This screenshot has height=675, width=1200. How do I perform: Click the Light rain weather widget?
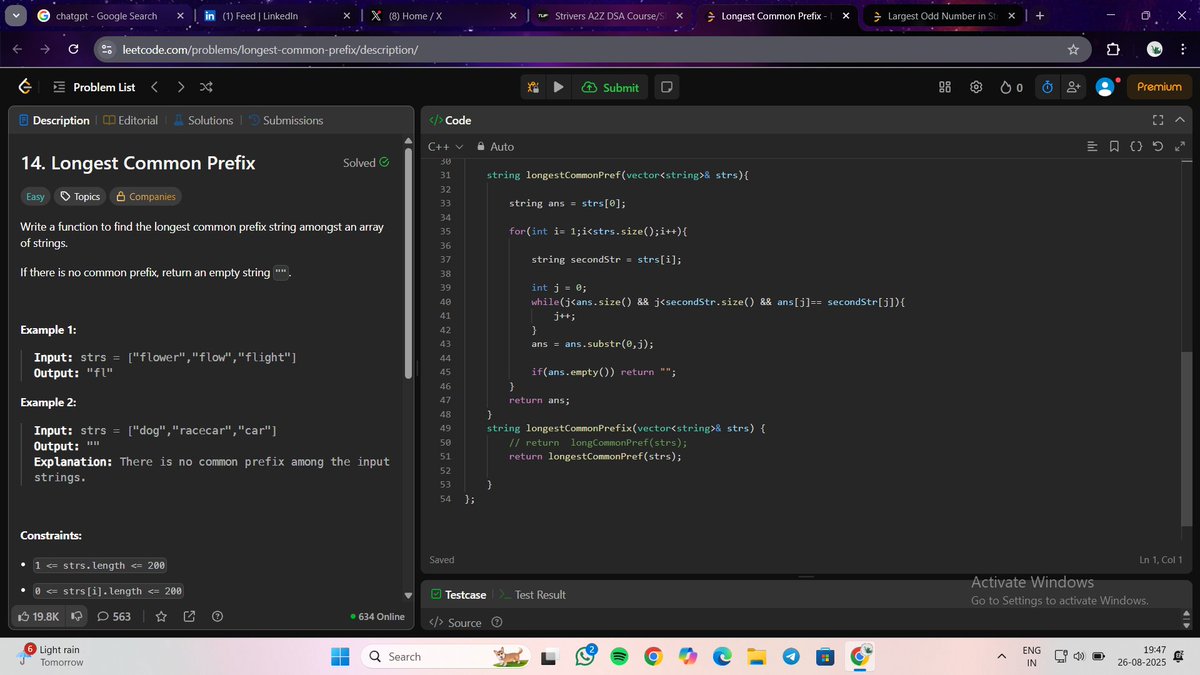click(50, 656)
